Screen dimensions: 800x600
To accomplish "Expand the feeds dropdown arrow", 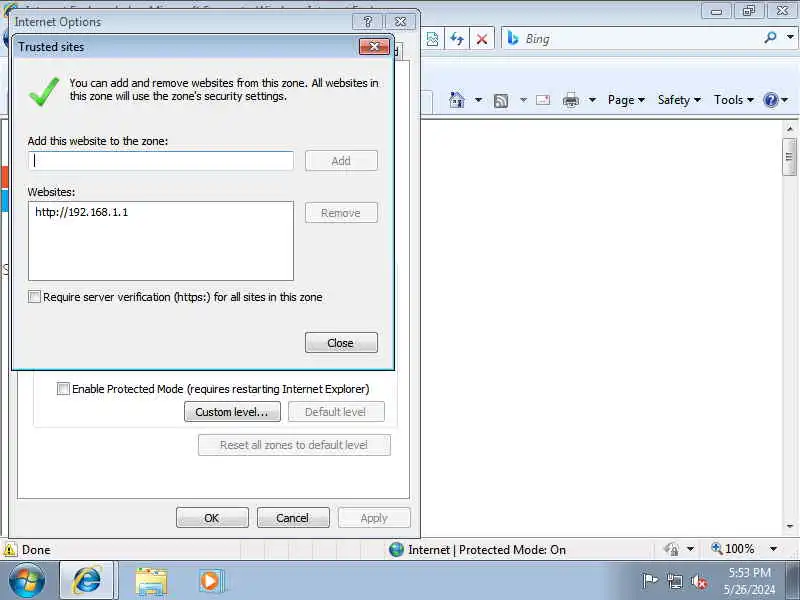I will point(523,99).
